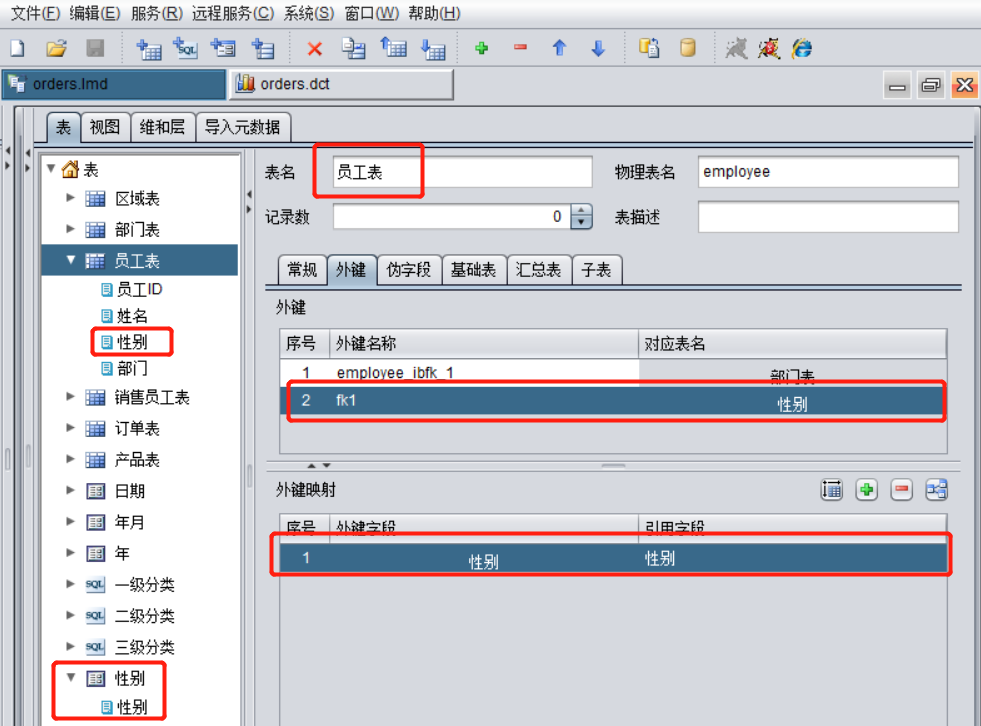Switch to orders.lmd document tab

[x=114, y=84]
